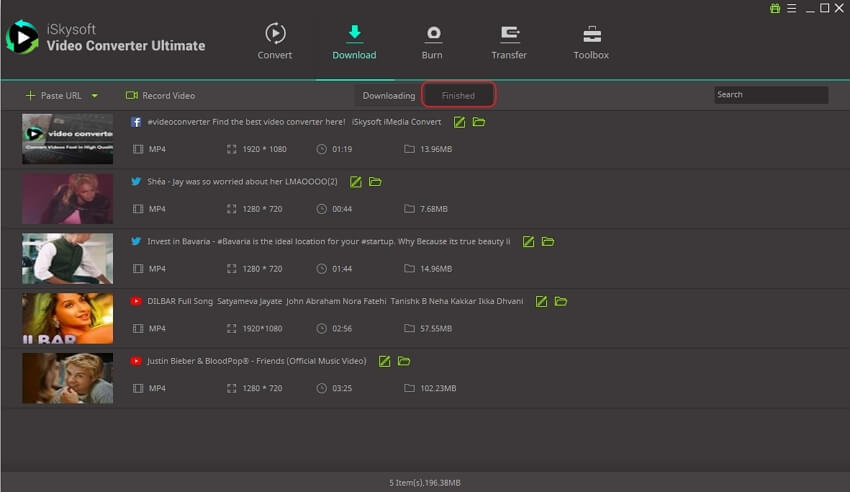Open folder for Invest in Bavaria video
This screenshot has width=850, height=492.
coord(548,242)
